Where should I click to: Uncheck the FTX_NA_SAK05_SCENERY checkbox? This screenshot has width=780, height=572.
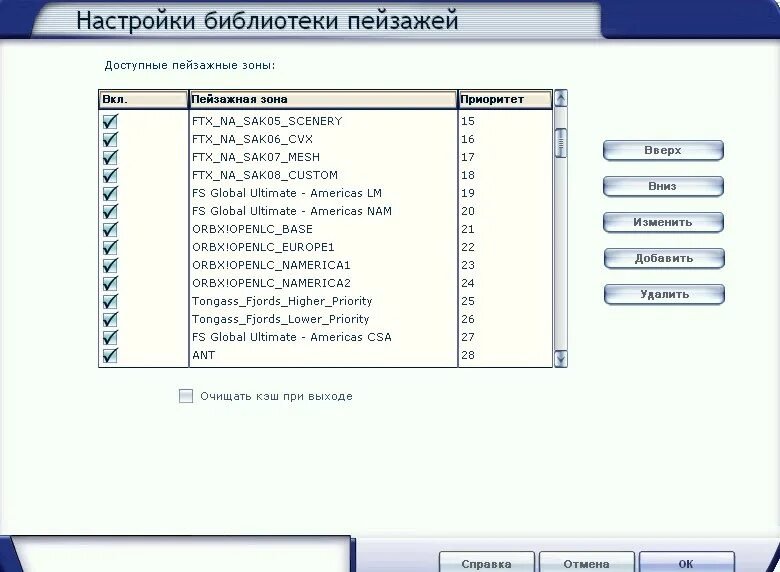coord(110,121)
